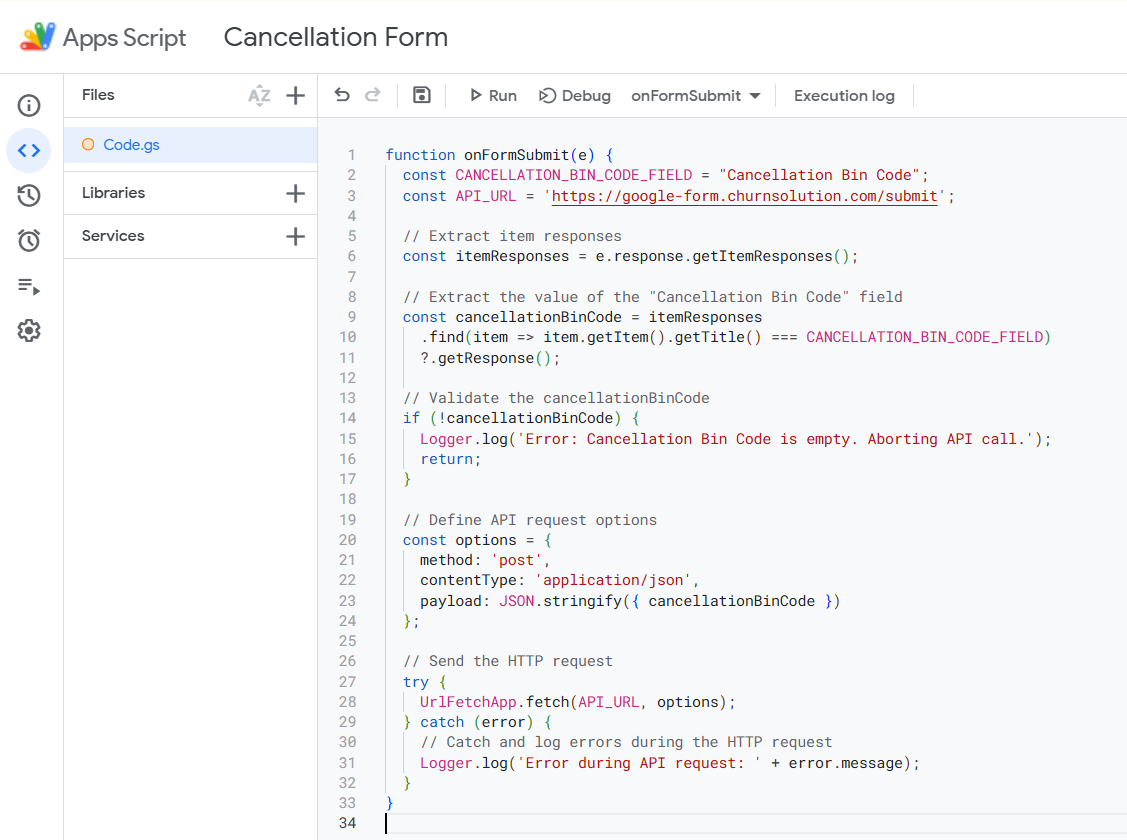The height and width of the screenshot is (840, 1127).
Task: Add a service with plus icon
Action: 295,236
